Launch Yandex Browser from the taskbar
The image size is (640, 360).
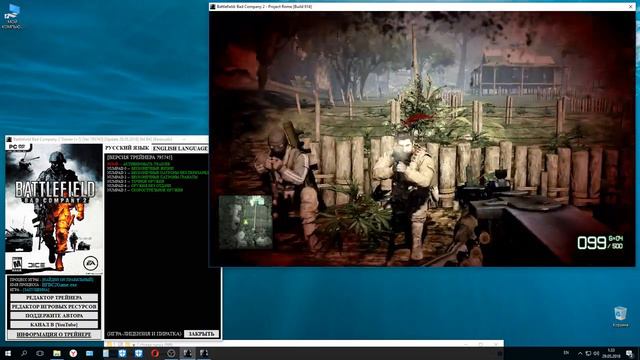point(73,353)
